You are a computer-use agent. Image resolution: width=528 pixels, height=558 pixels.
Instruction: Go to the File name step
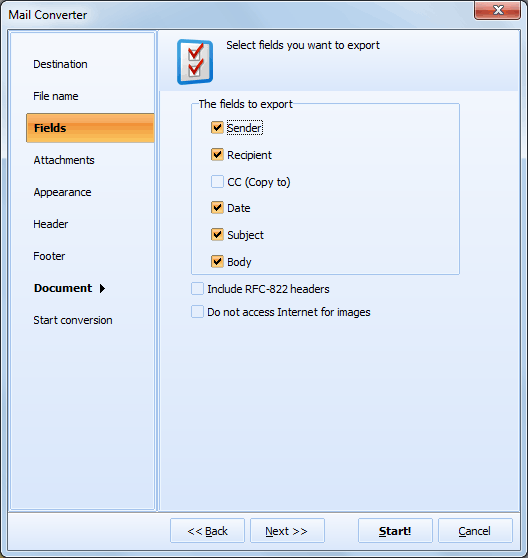(x=56, y=96)
